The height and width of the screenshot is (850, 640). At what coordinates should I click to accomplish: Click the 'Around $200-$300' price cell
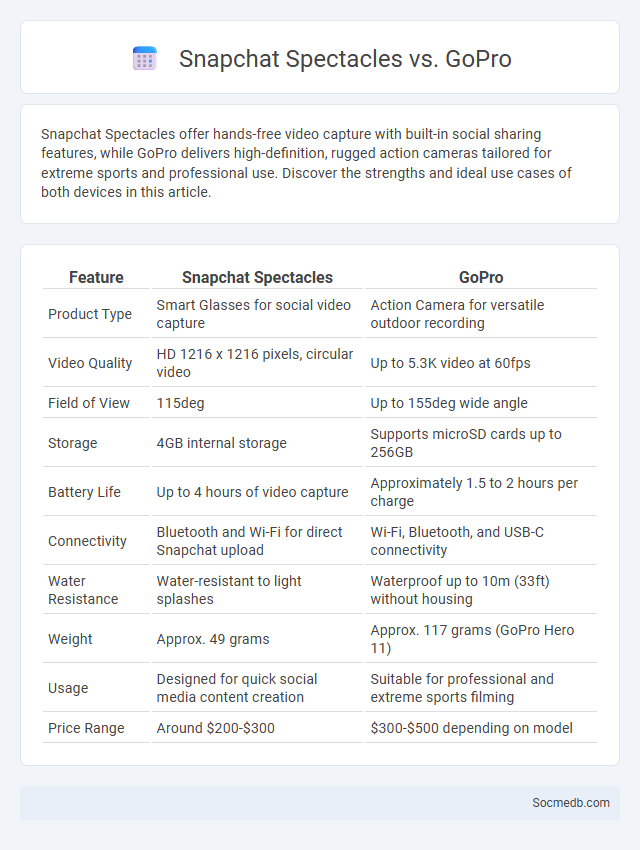(x=216, y=727)
